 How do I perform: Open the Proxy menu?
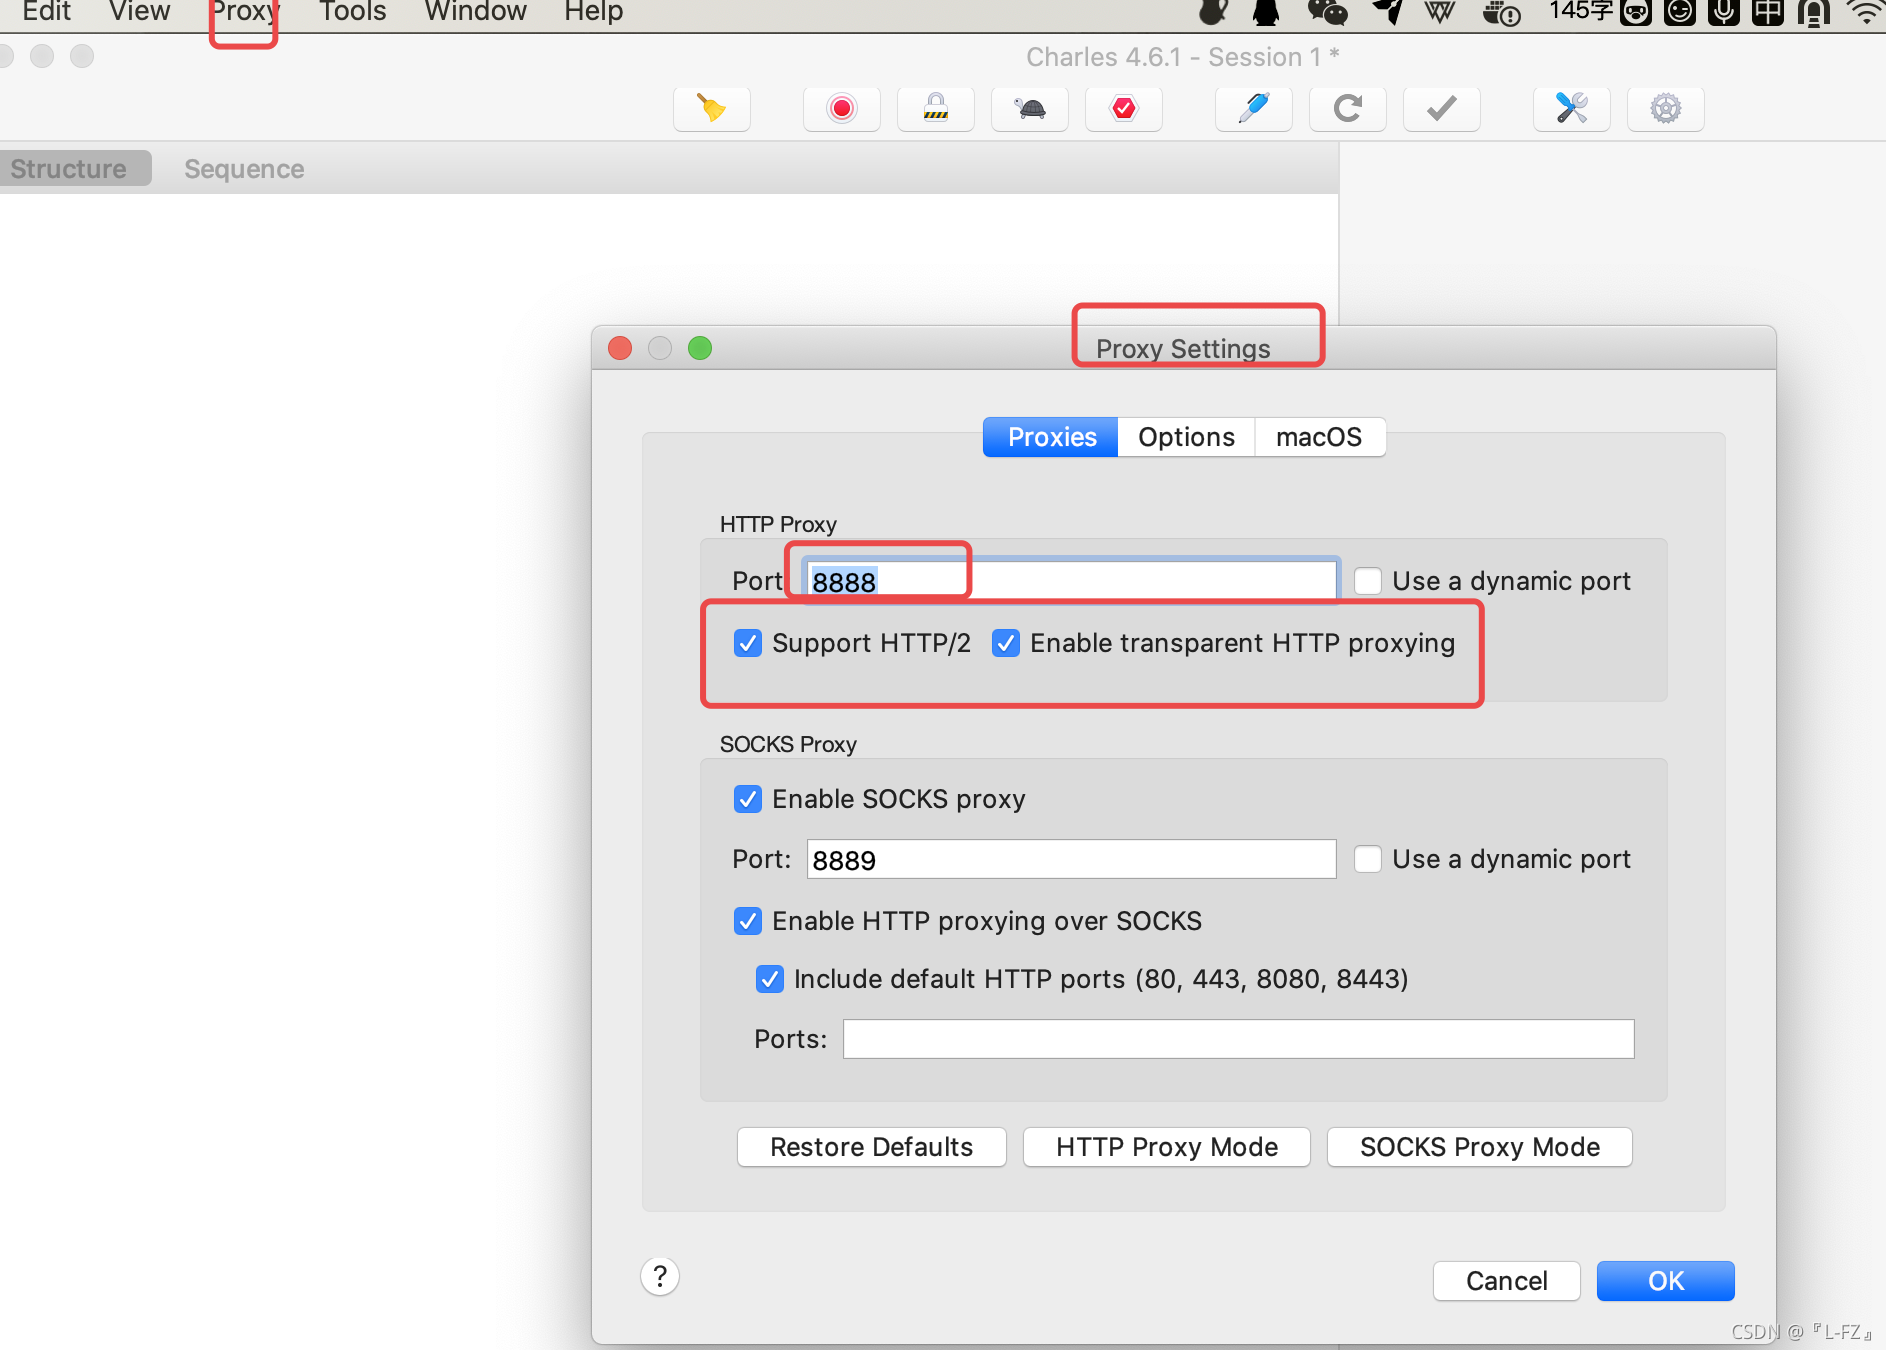pyautogui.click(x=244, y=12)
